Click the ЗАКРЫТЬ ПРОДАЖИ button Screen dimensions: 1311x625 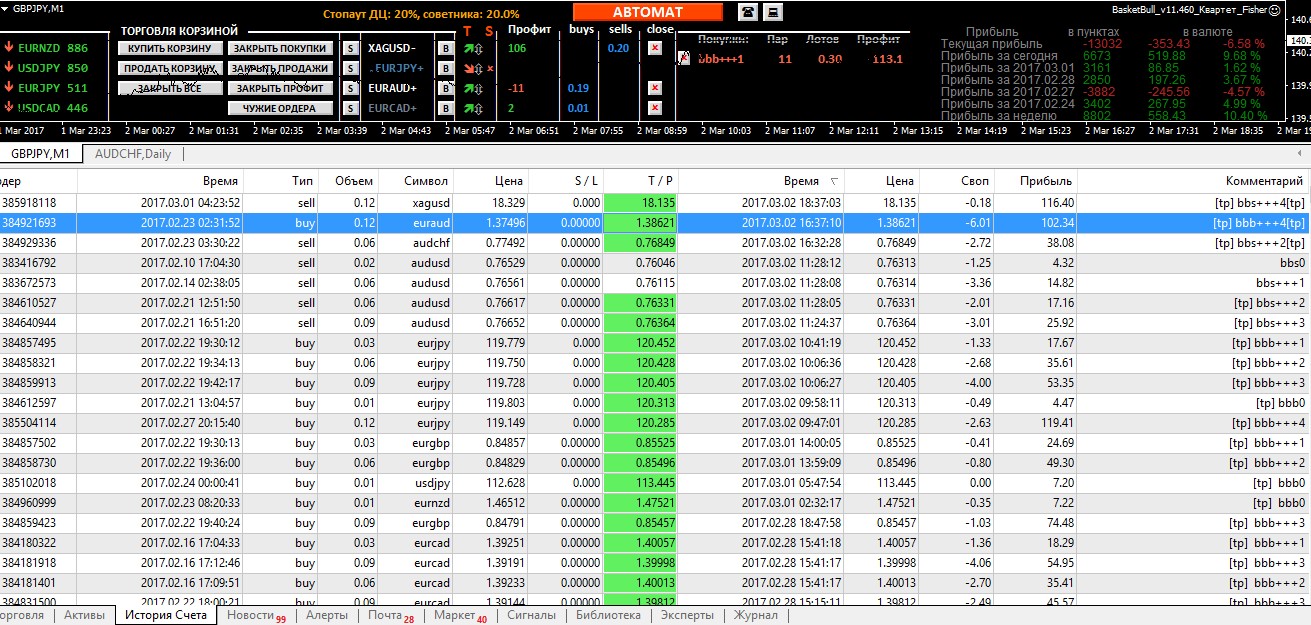[280, 68]
